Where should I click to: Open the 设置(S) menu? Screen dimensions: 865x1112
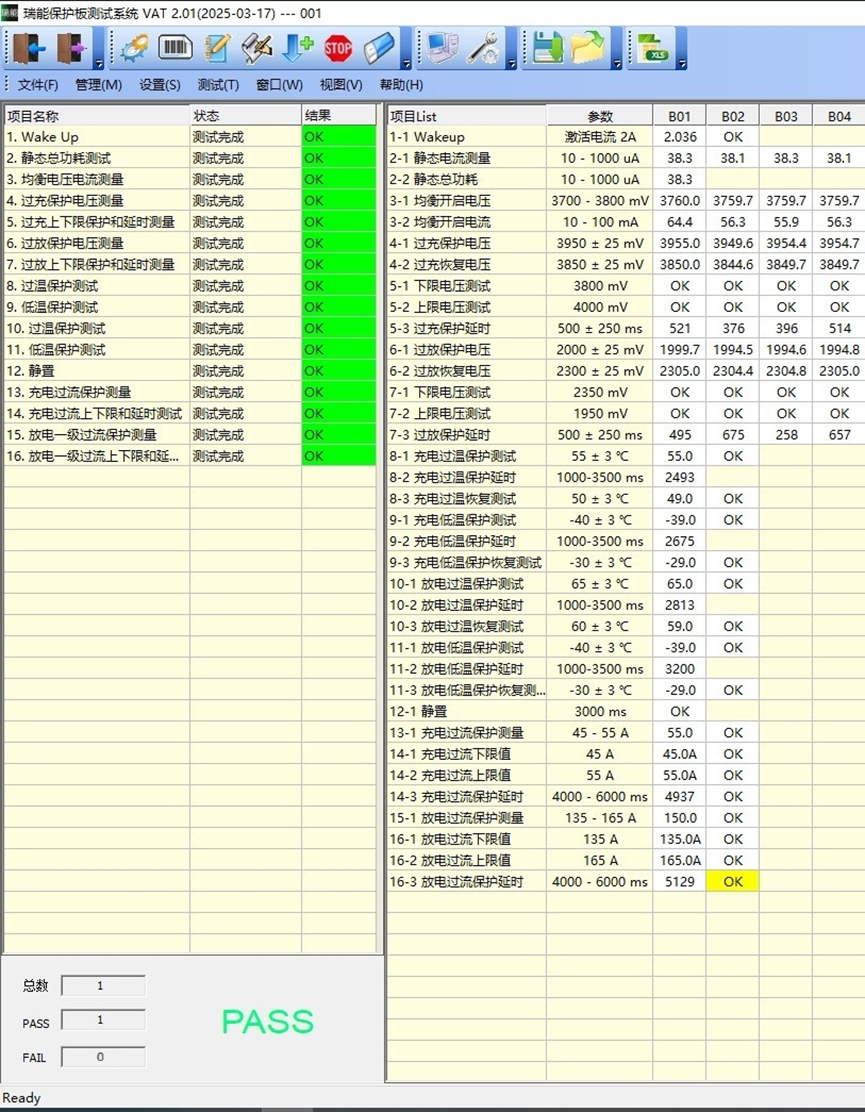(160, 85)
